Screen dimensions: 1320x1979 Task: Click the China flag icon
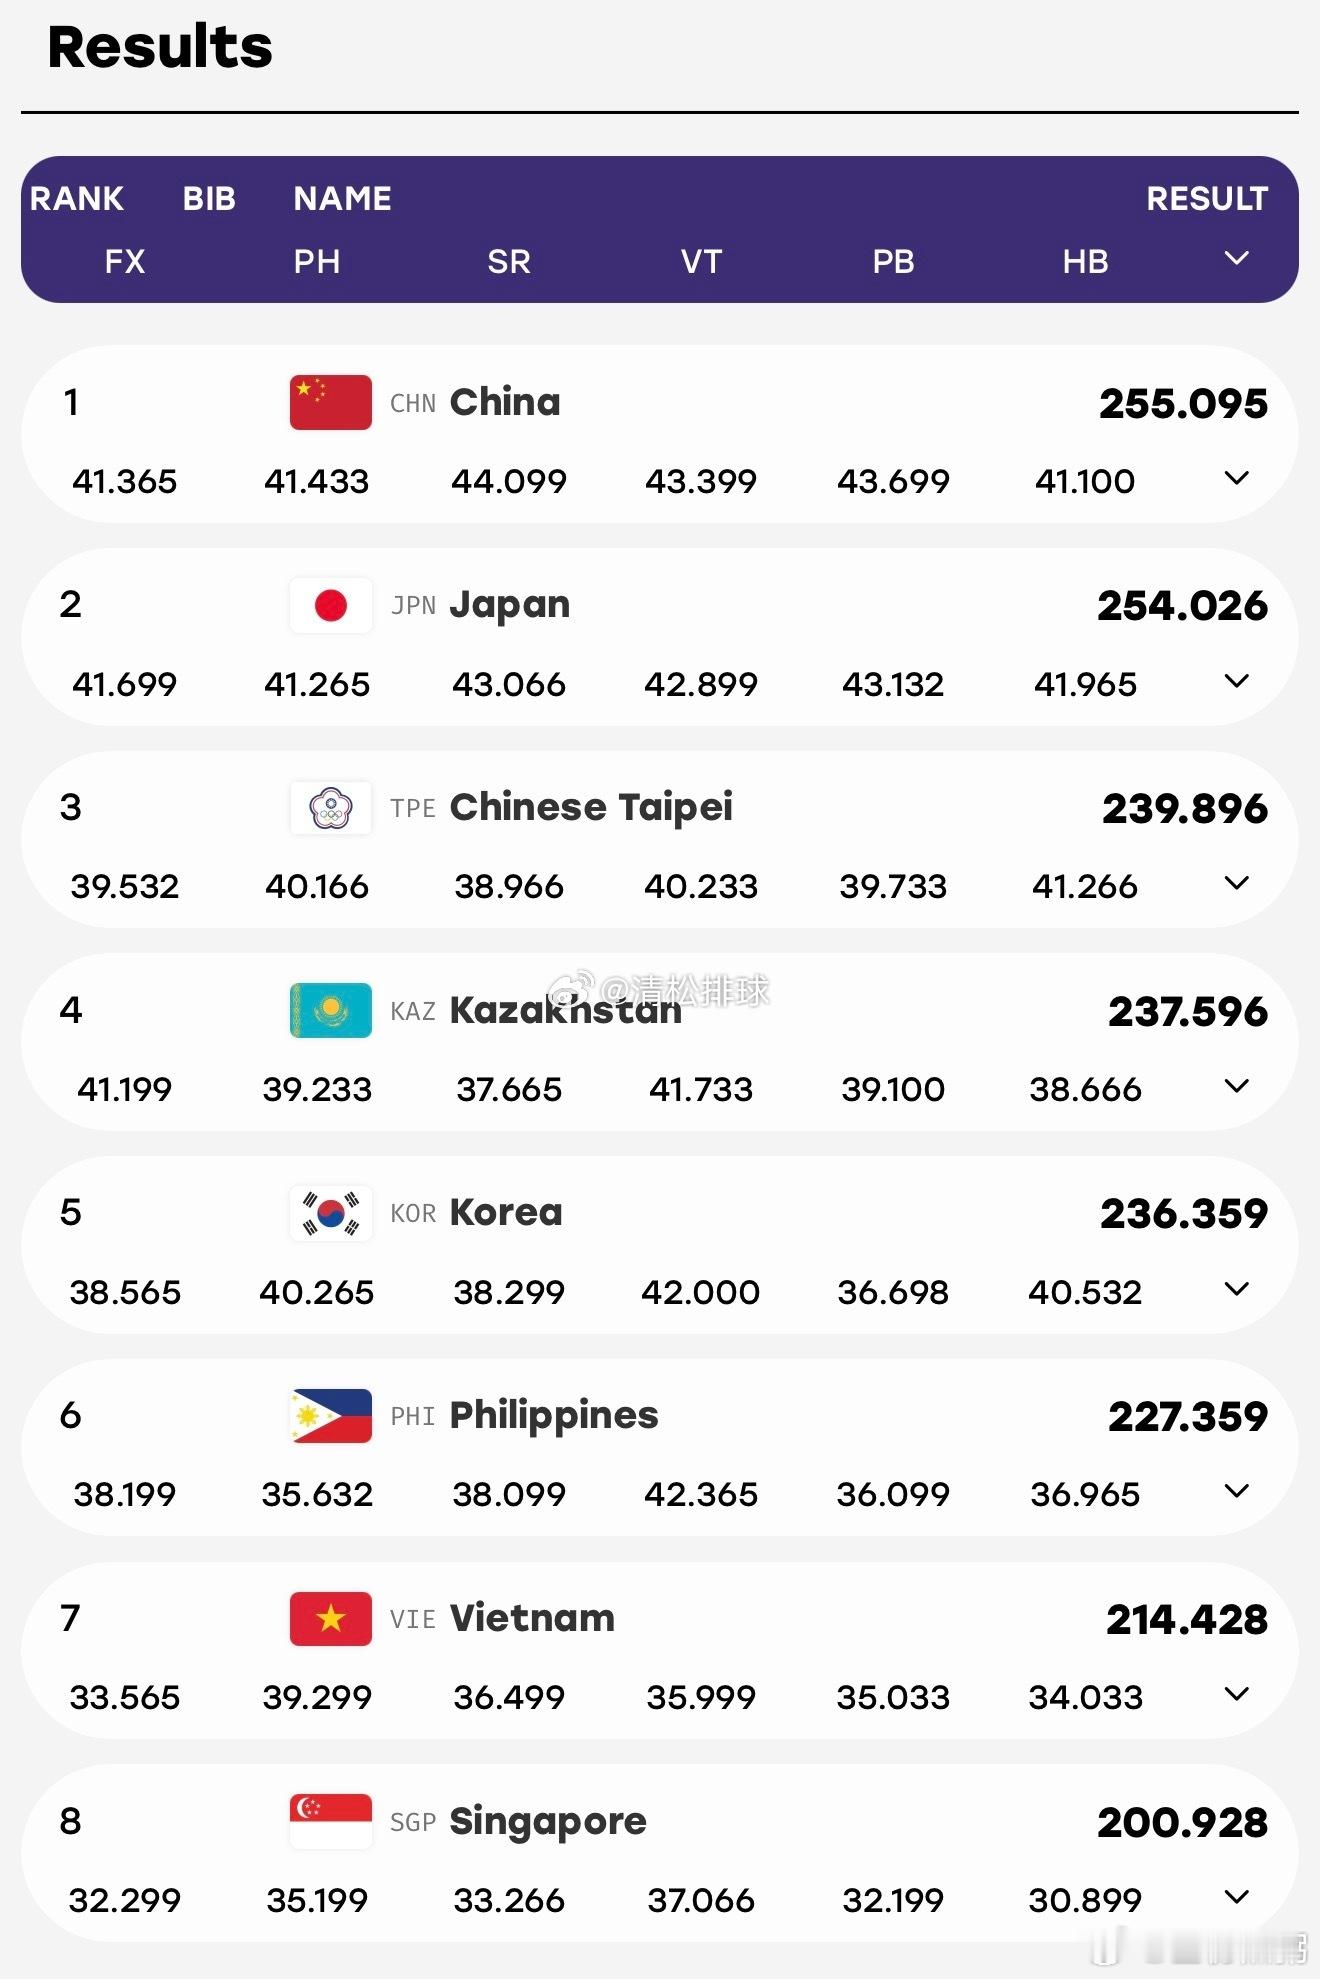pyautogui.click(x=330, y=402)
